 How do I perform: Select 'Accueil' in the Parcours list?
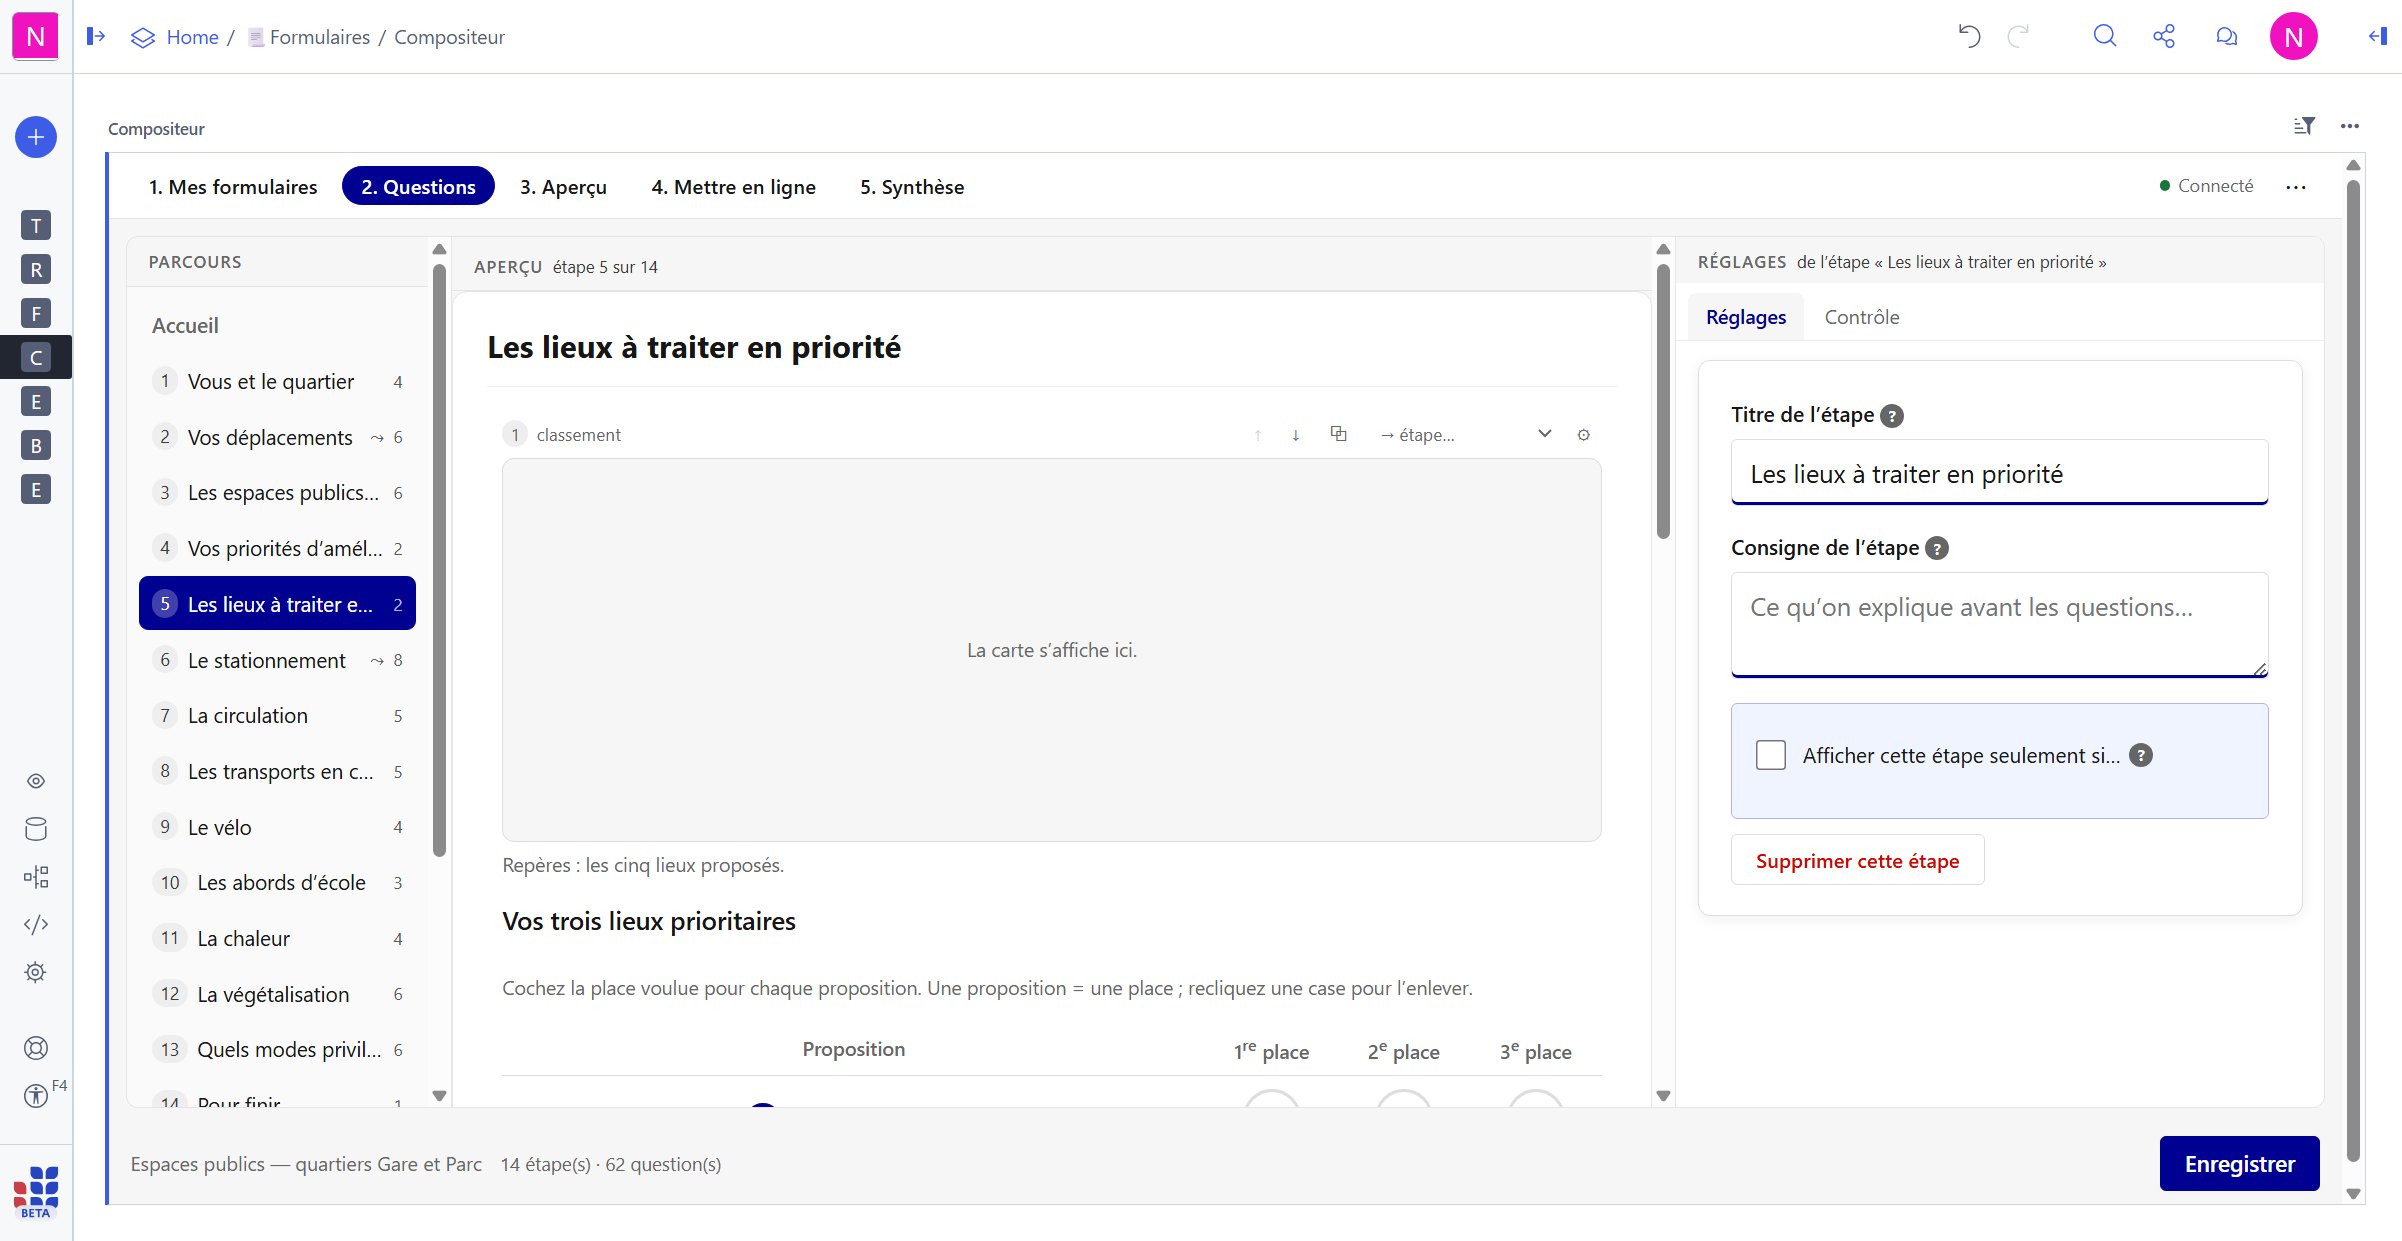click(x=277, y=325)
